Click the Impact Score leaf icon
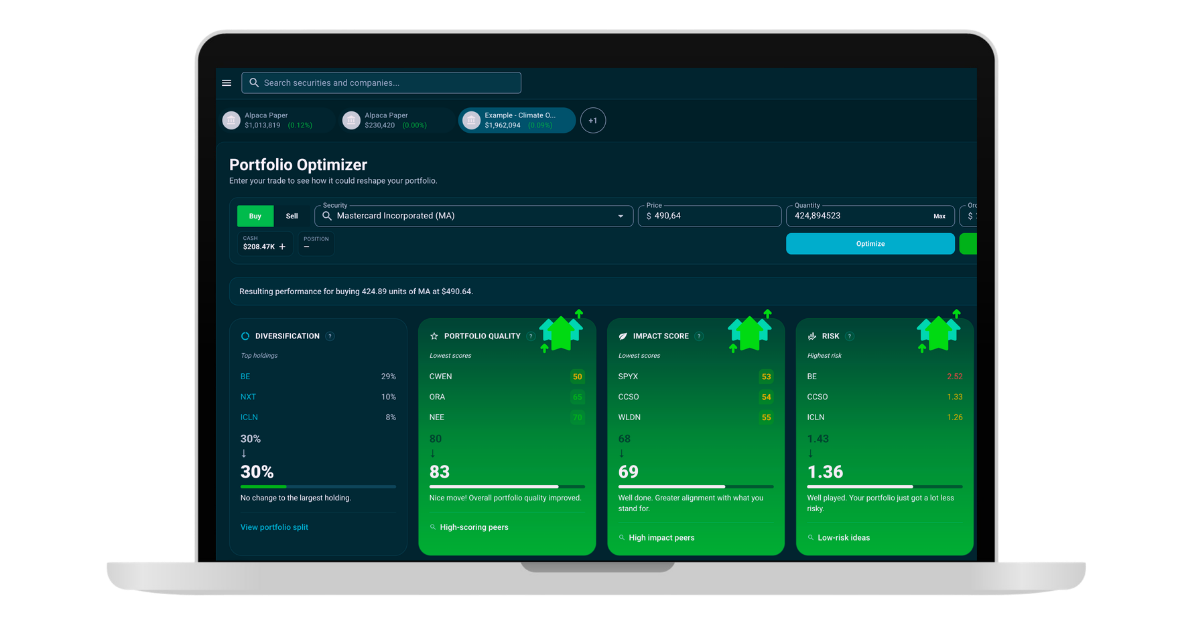Image resolution: width=1200 pixels, height=630 pixels. coord(623,336)
